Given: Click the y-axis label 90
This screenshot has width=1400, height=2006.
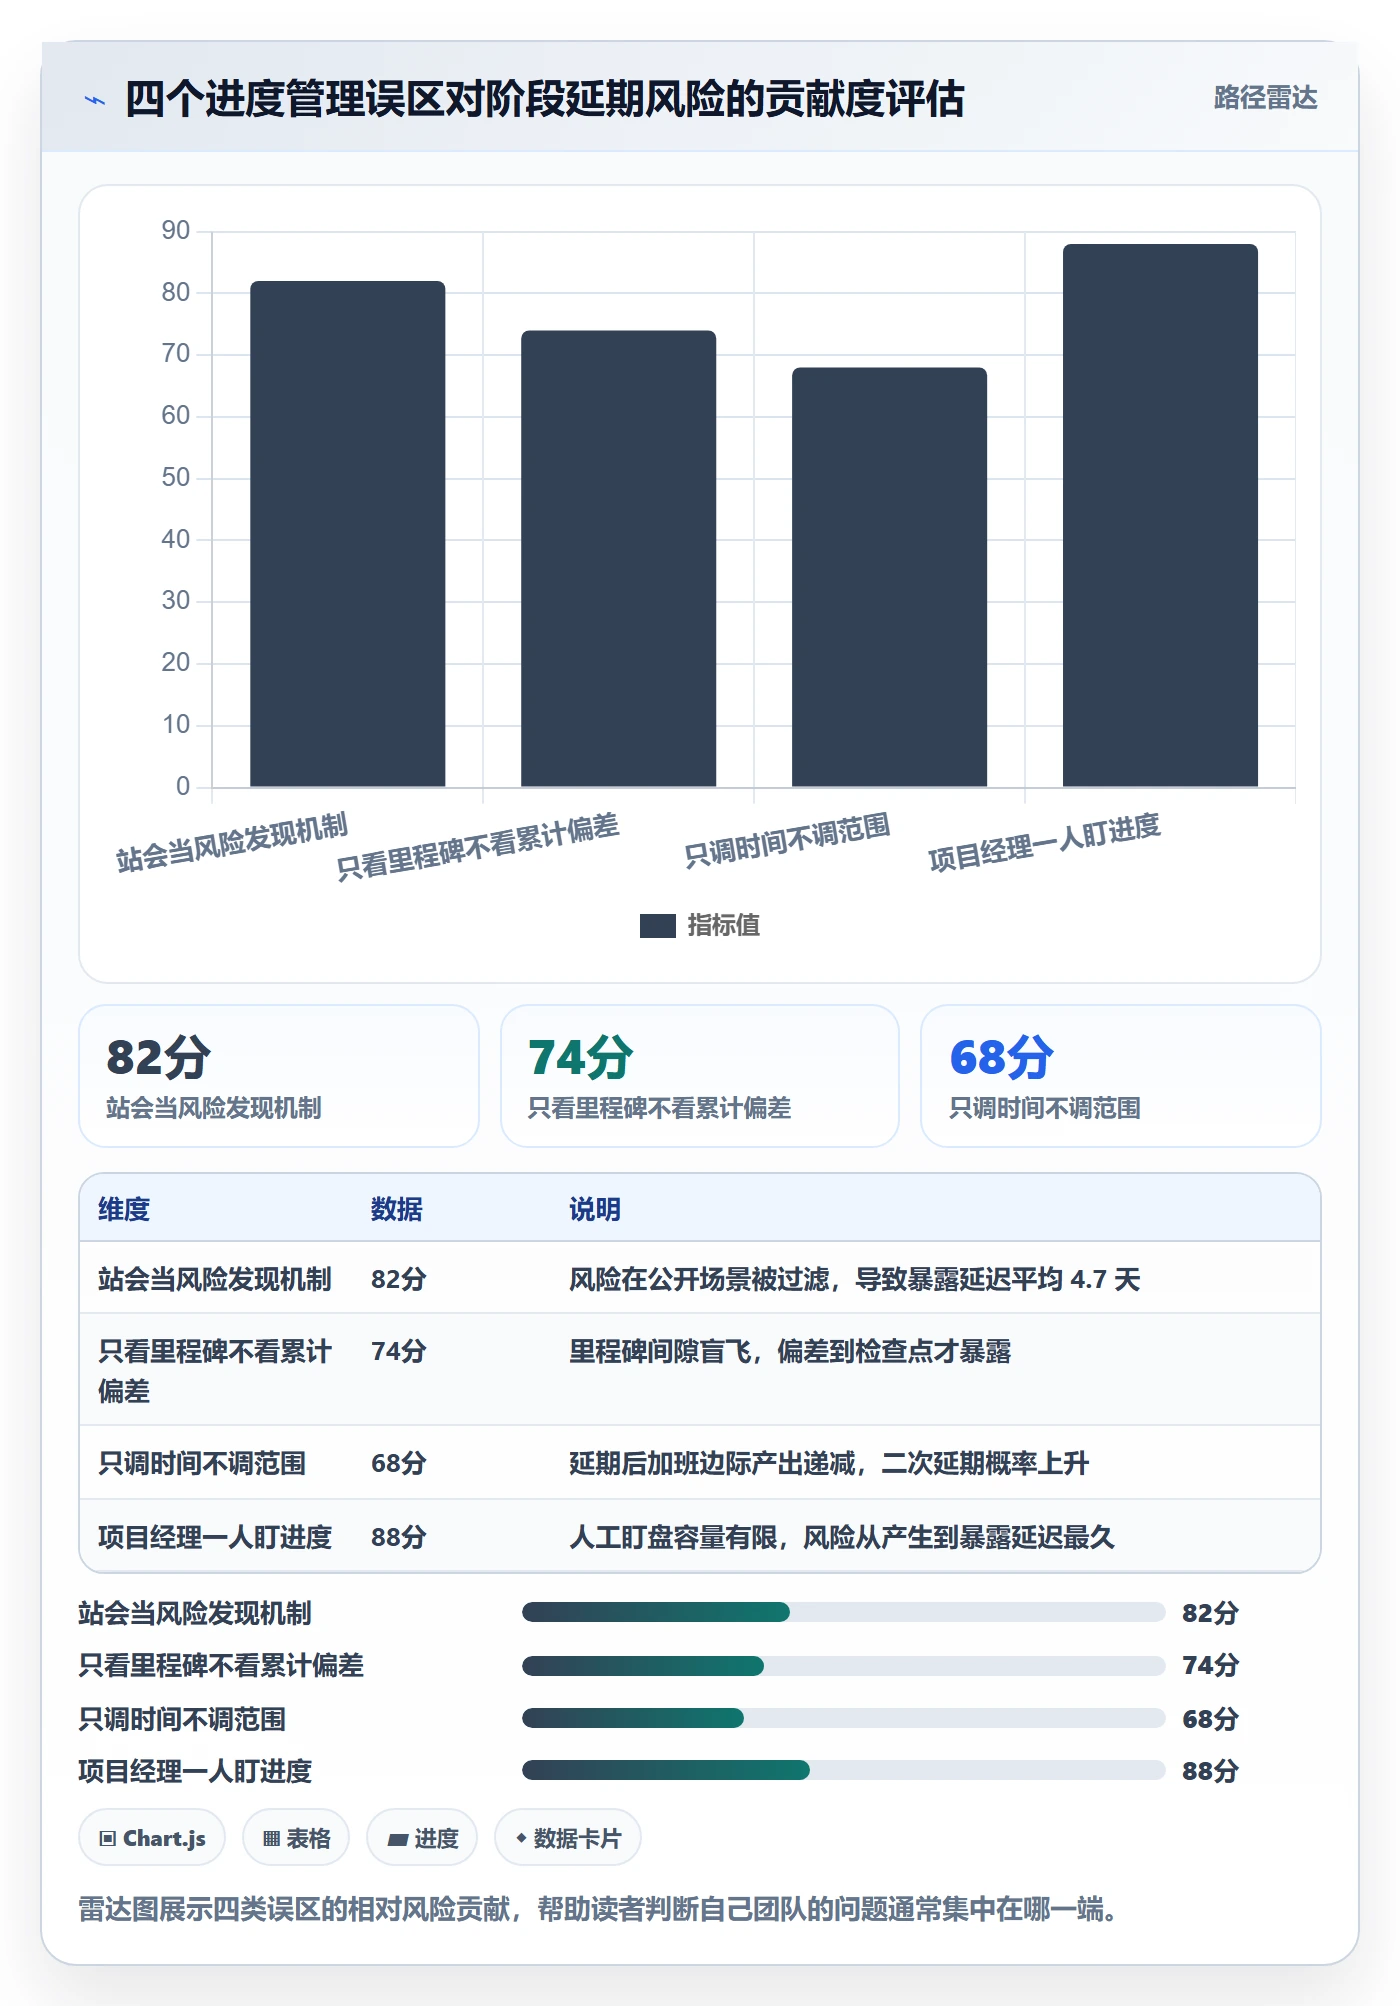Looking at the screenshot, I should pos(176,231).
